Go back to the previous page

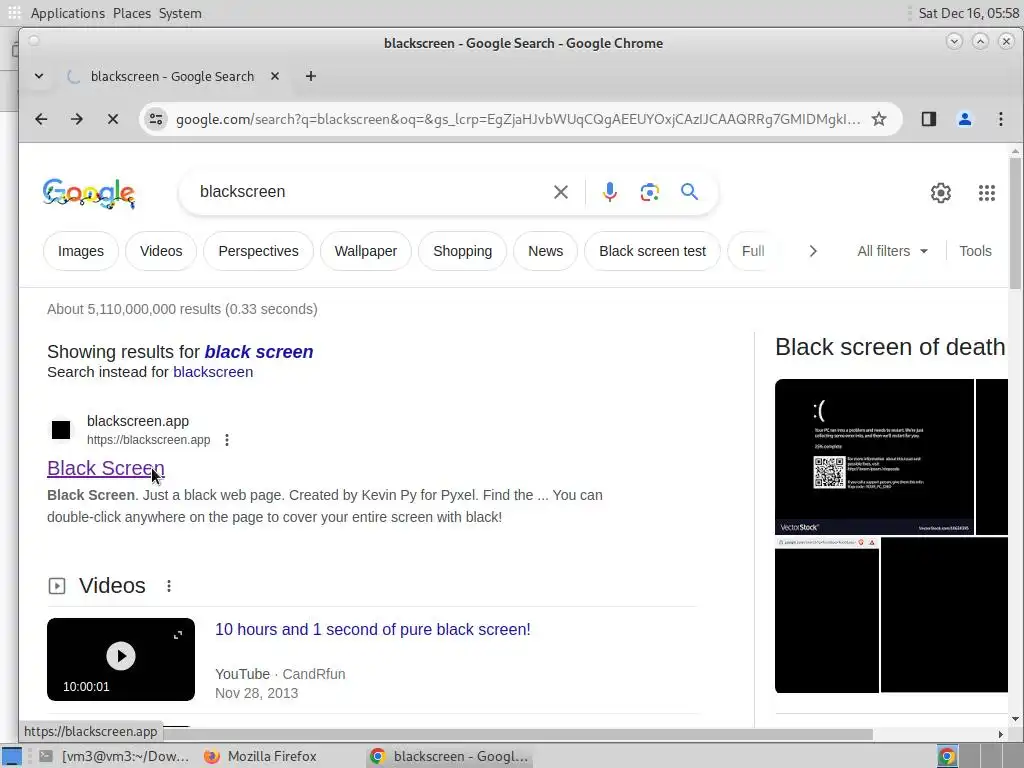(41, 119)
